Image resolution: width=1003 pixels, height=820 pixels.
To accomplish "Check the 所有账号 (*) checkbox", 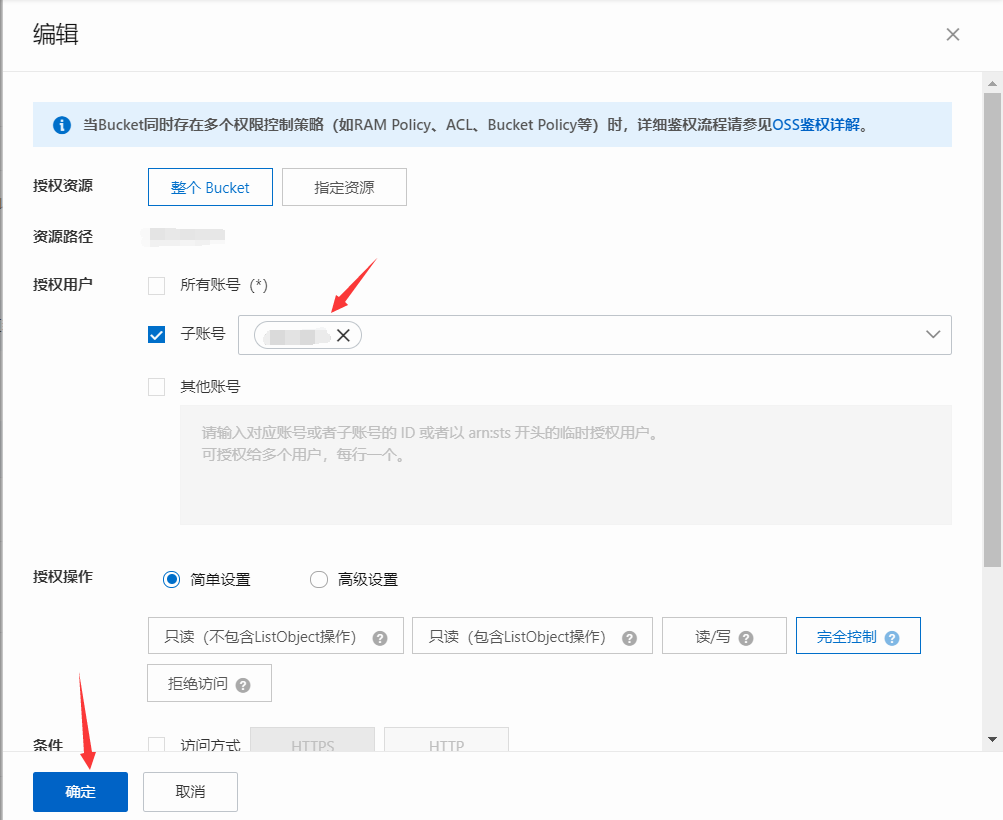I will pos(157,286).
